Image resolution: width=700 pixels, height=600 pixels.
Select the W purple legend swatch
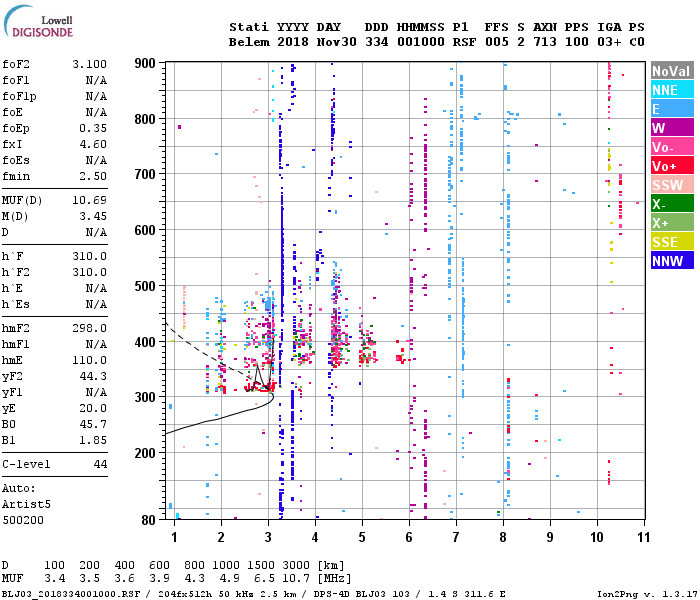coord(672,128)
